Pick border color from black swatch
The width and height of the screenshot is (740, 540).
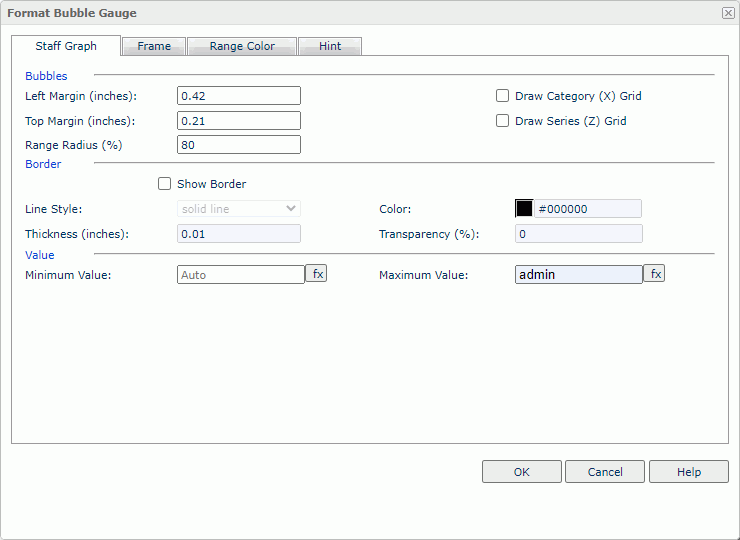[x=524, y=209]
